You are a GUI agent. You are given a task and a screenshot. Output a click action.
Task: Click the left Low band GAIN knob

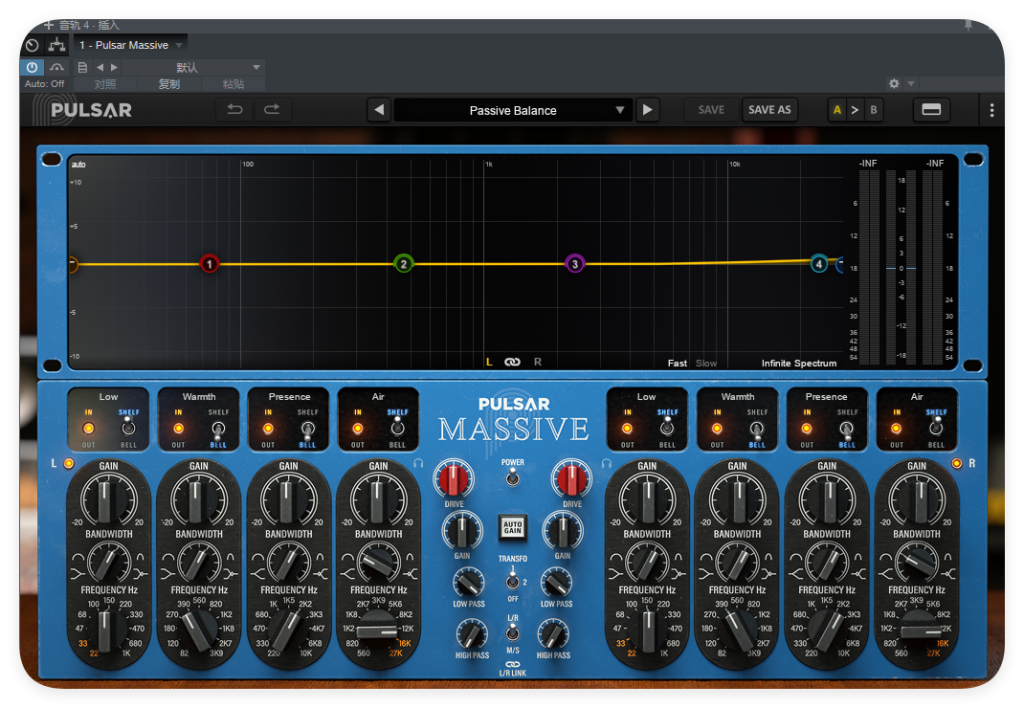[x=108, y=500]
